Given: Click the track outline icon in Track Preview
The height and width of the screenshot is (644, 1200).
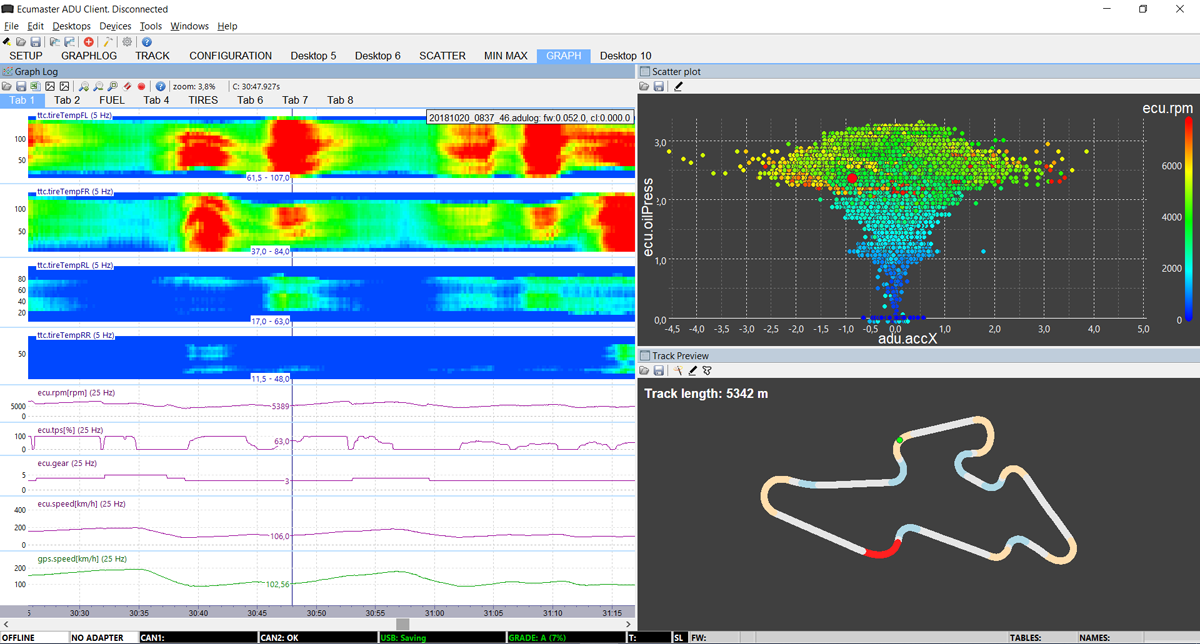Looking at the screenshot, I should point(707,371).
